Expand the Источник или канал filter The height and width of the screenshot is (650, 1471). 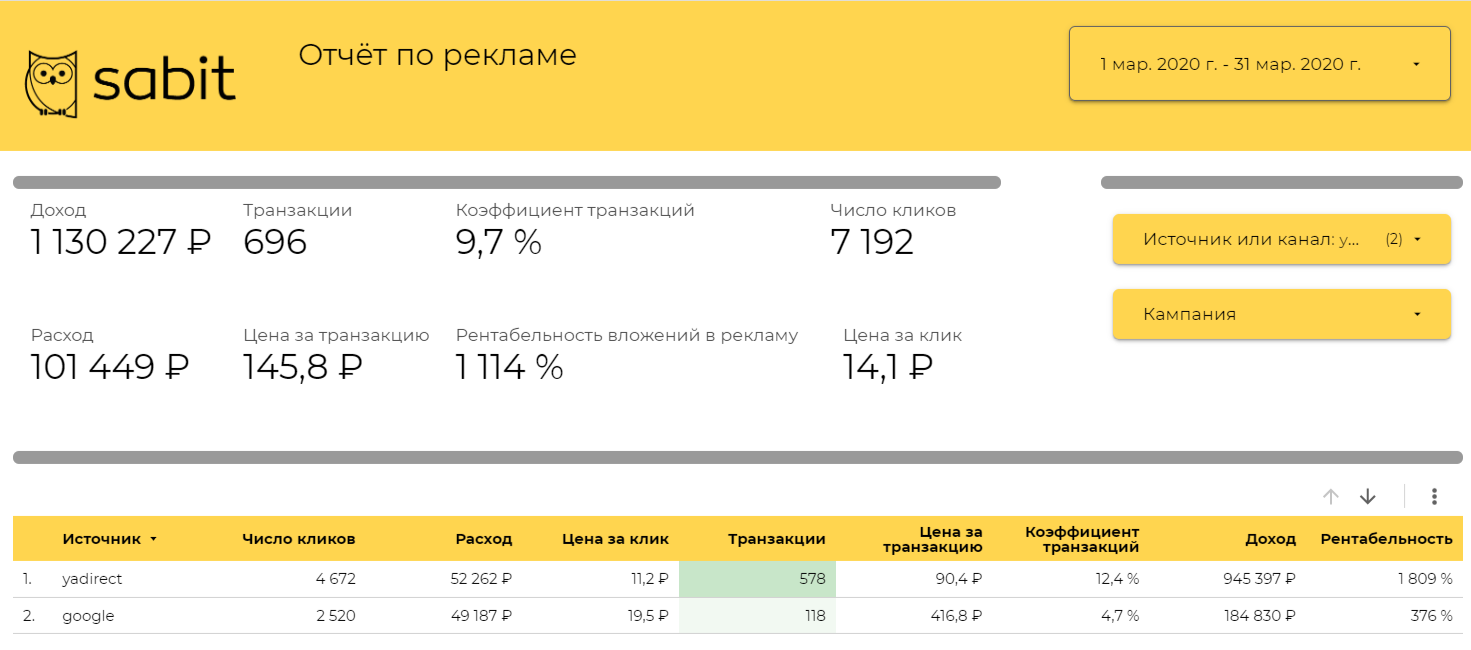(1282, 239)
